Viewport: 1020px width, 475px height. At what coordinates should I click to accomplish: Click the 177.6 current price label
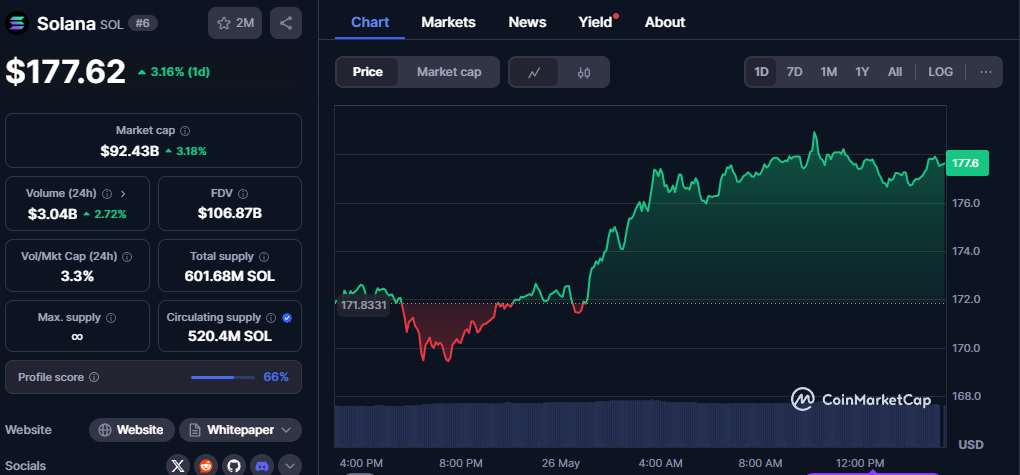click(x=967, y=163)
